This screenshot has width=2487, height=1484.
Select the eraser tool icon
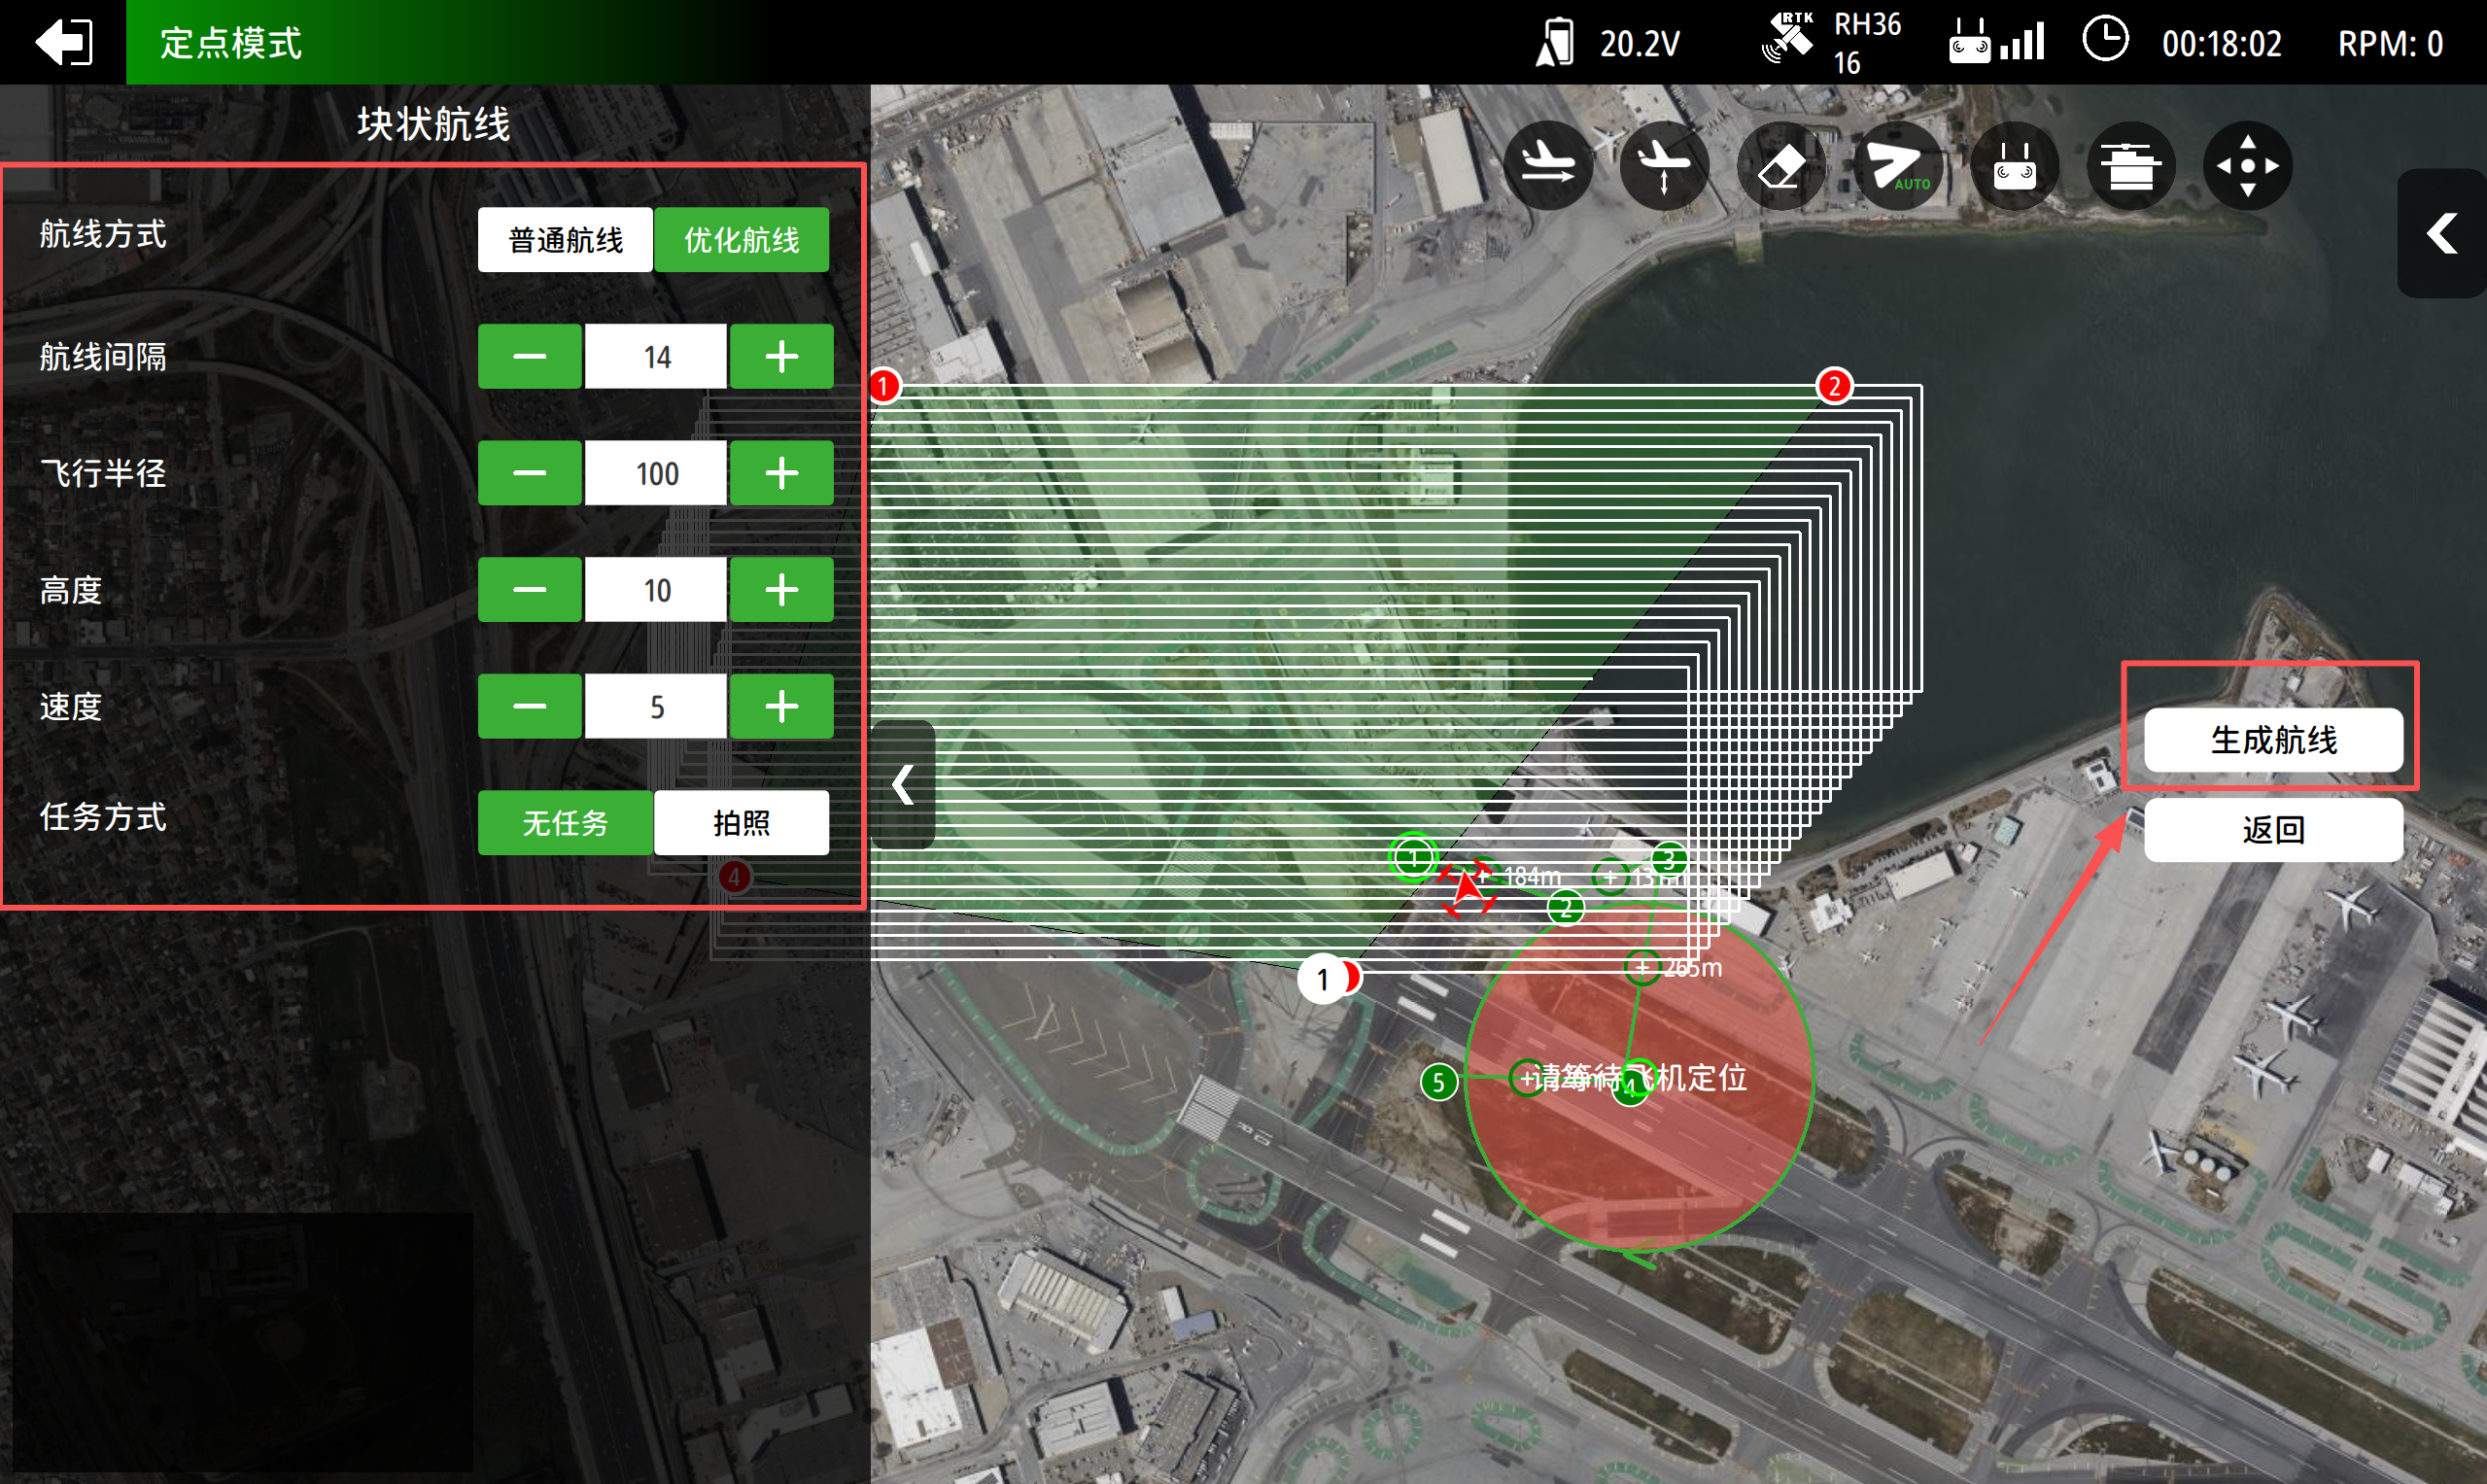[x=1781, y=165]
